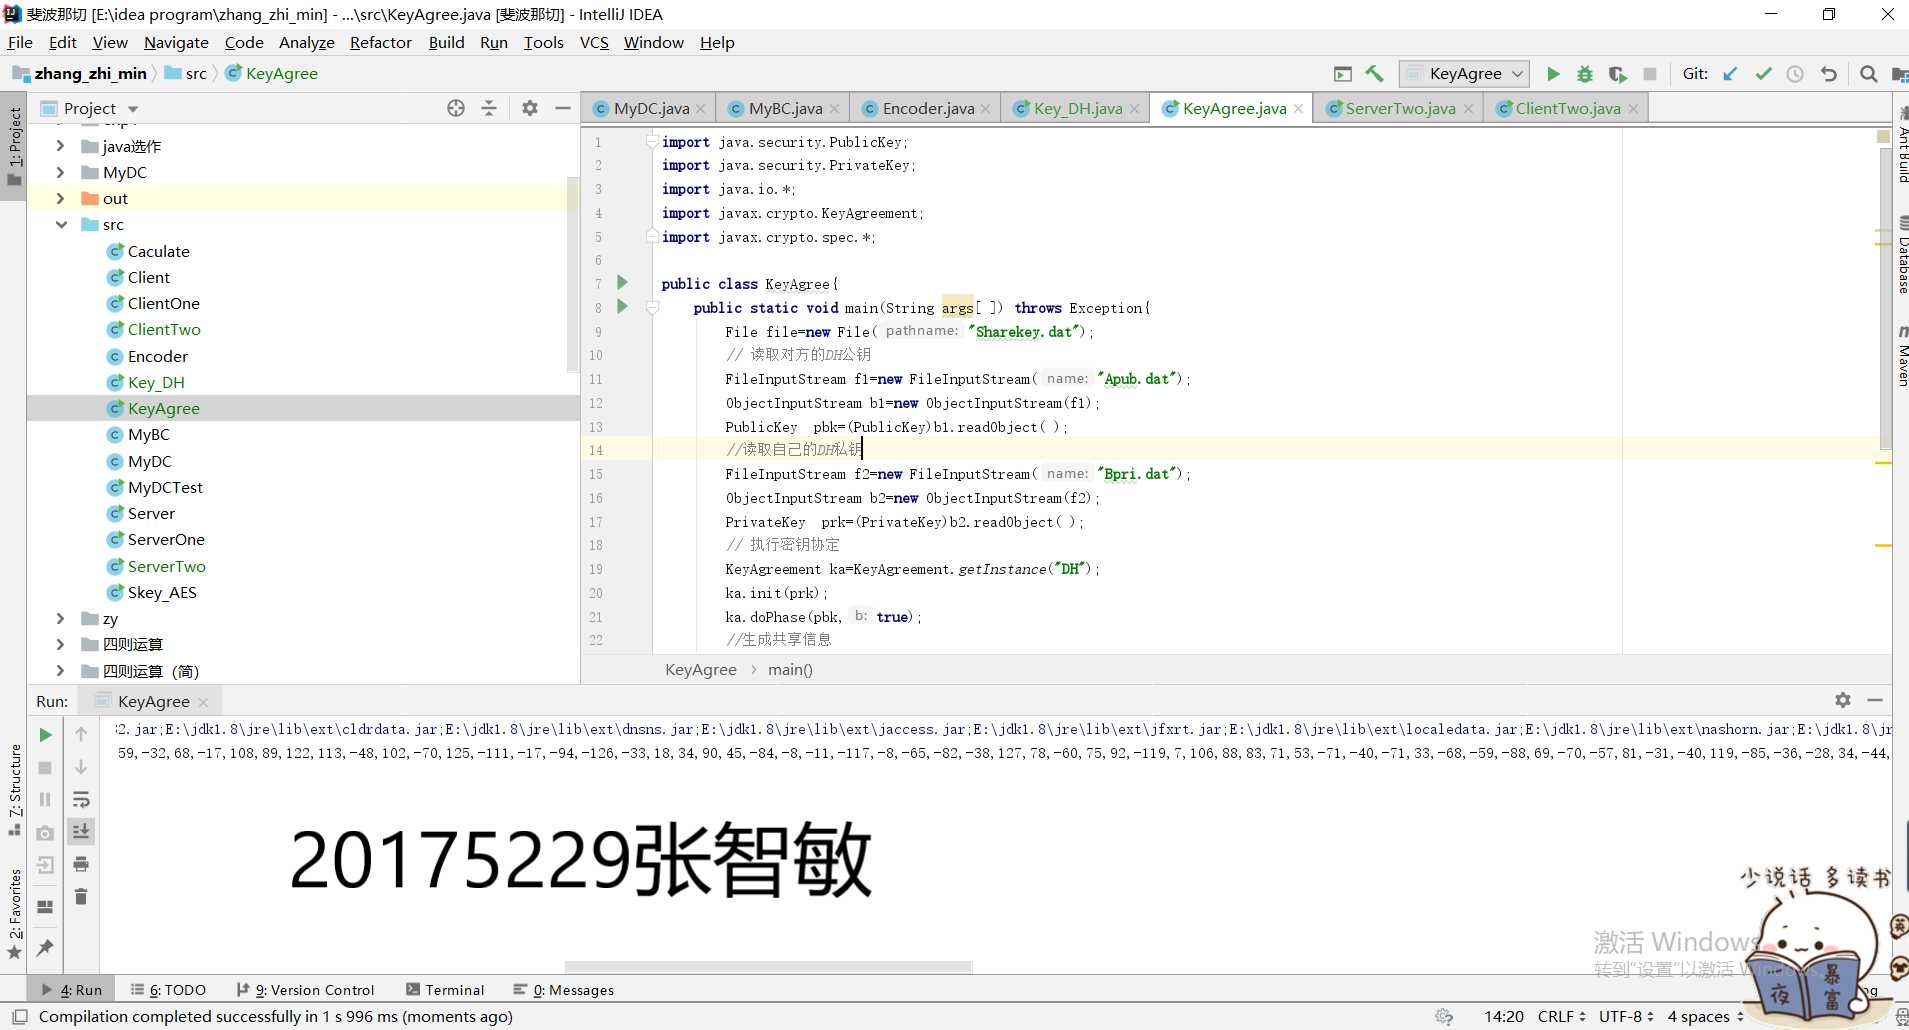Clear all console output with the trash icon

[x=81, y=896]
